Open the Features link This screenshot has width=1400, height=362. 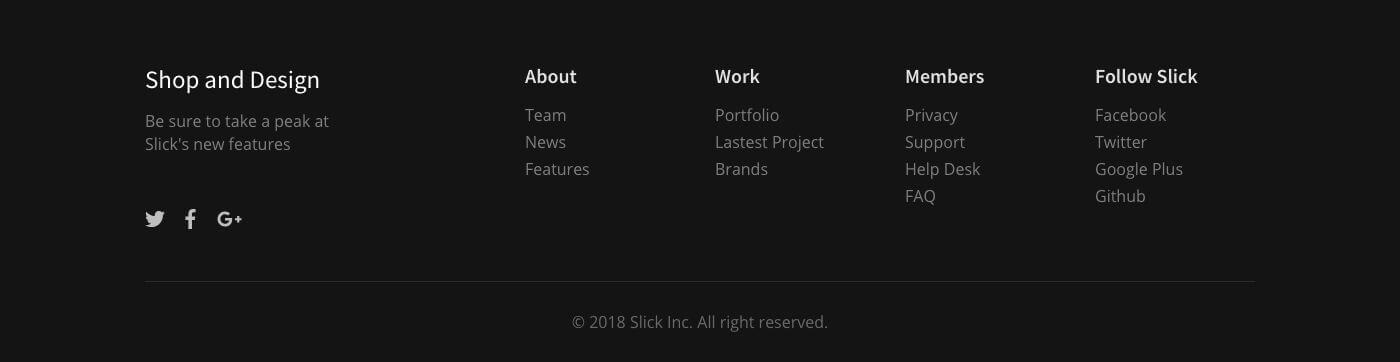pos(557,169)
